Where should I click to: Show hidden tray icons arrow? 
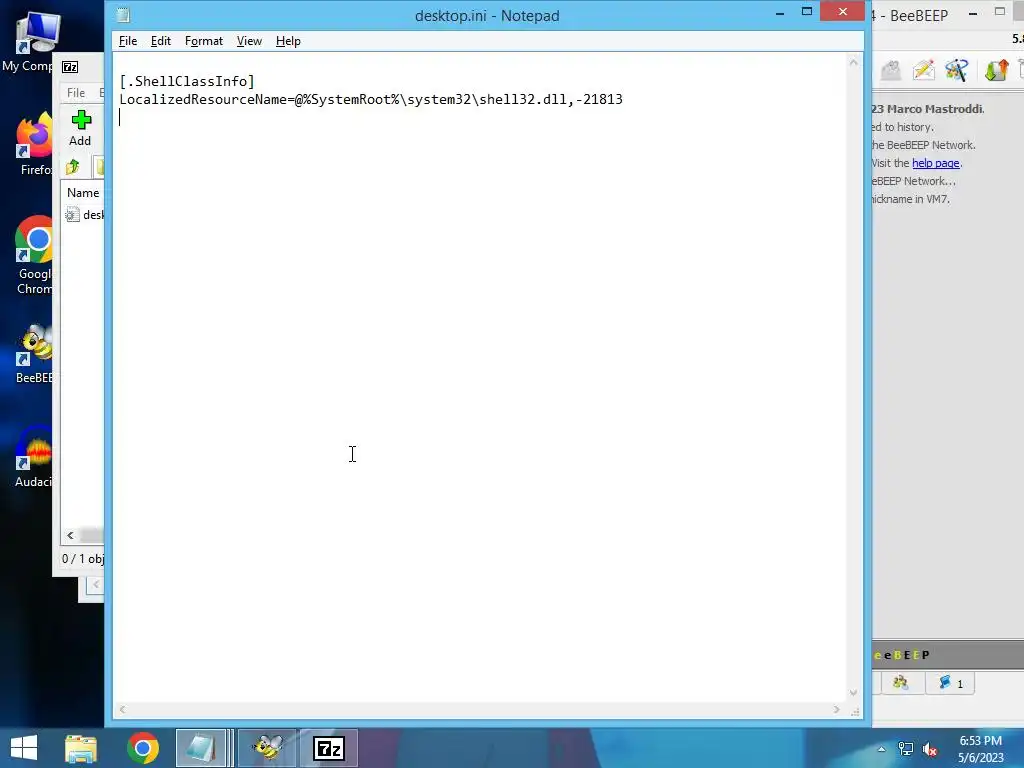[882, 749]
